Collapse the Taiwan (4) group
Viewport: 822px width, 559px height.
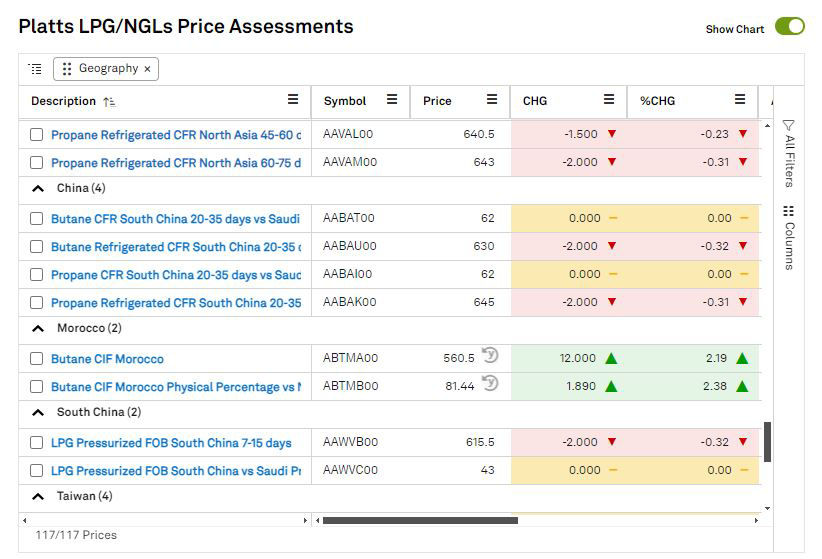click(x=38, y=496)
